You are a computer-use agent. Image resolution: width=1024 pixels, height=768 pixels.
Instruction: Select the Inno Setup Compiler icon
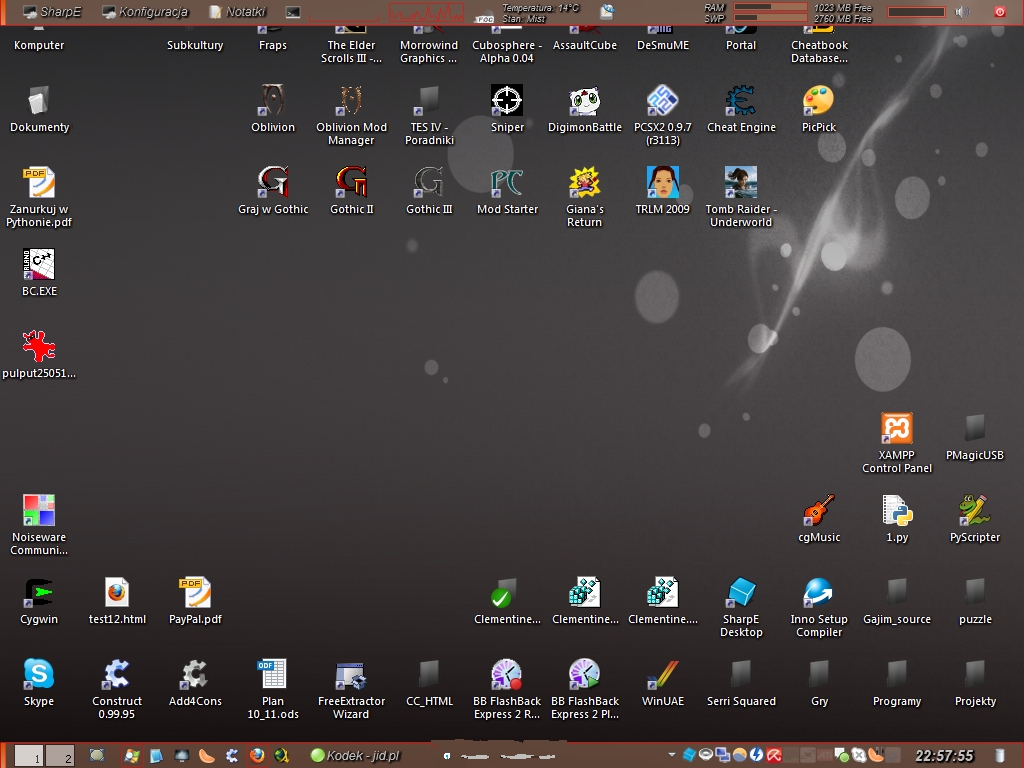(819, 593)
